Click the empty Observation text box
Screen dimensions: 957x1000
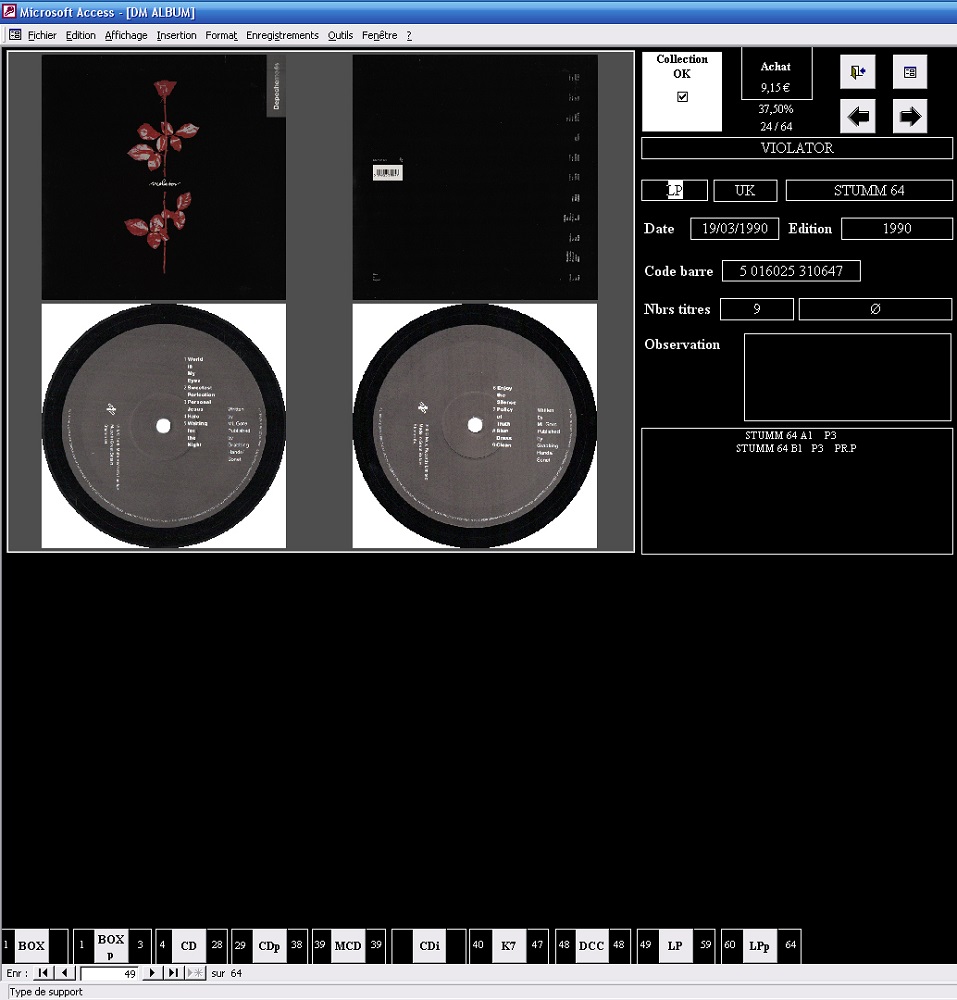click(848, 376)
